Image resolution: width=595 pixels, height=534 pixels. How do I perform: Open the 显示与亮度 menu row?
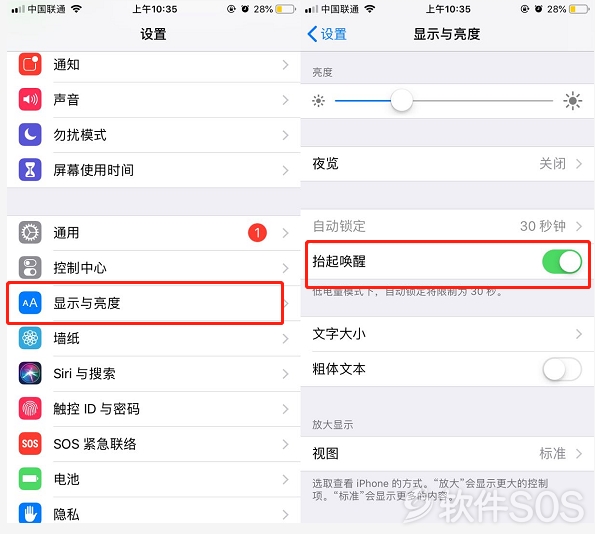[x=153, y=303]
